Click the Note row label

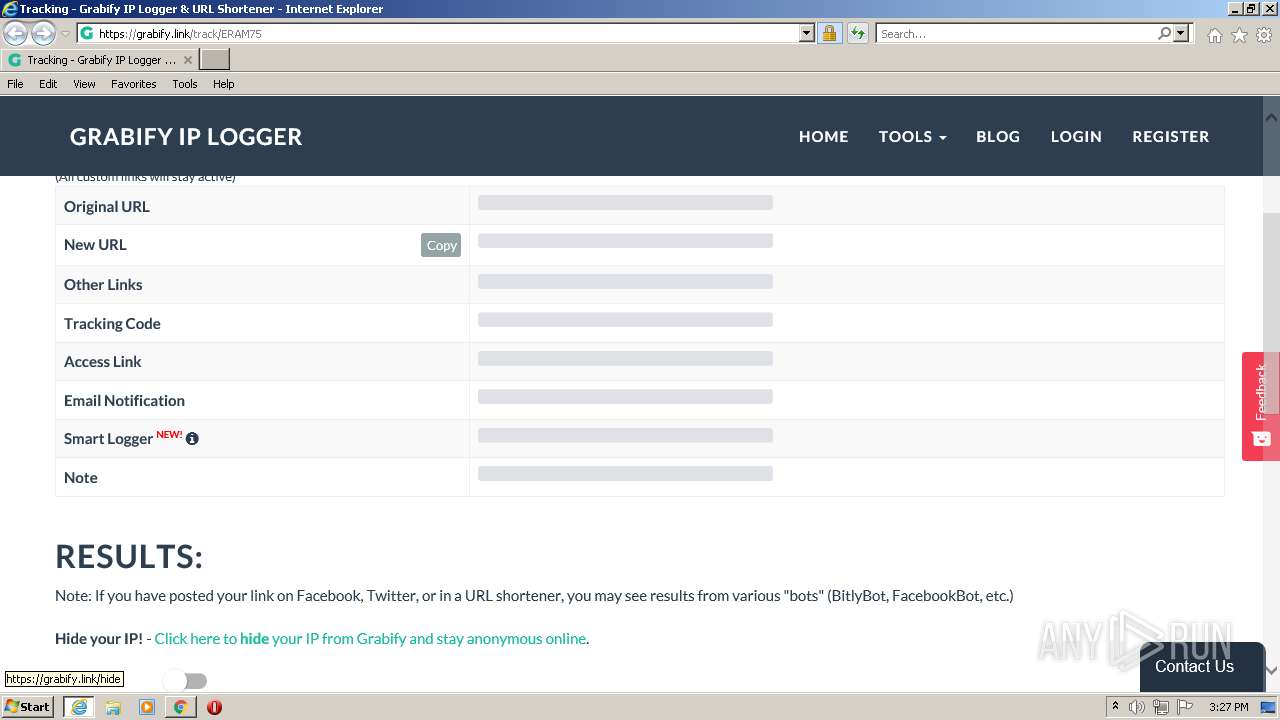(81, 477)
